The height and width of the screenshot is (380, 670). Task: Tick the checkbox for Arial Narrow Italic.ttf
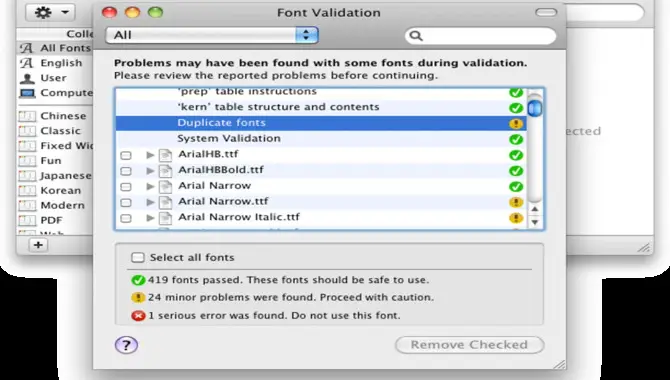(x=126, y=218)
